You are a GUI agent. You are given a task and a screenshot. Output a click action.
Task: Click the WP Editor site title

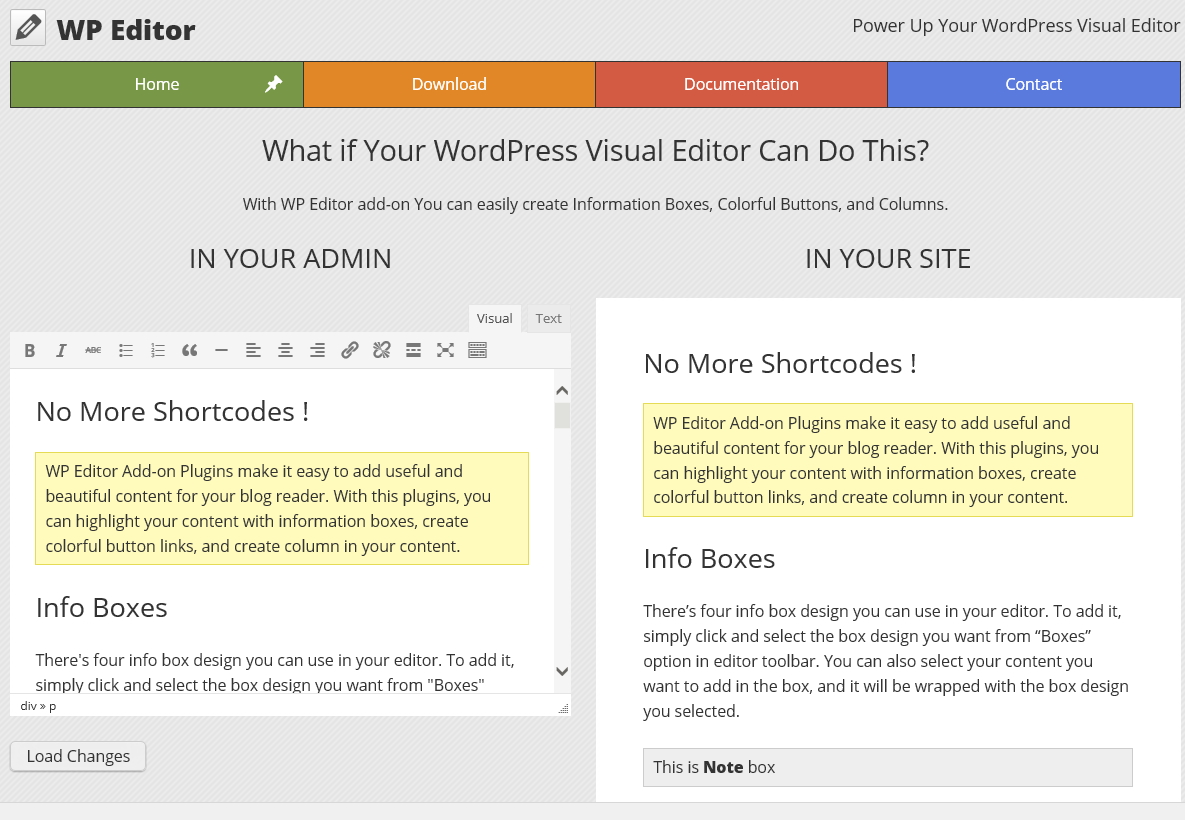click(x=126, y=29)
